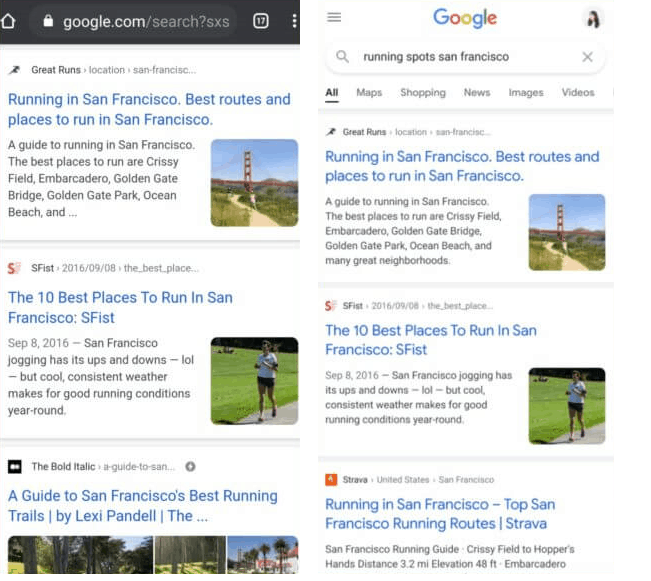Open right 'Running in San Francisco. Best routes' link
The width and height of the screenshot is (651, 581).
462,166
